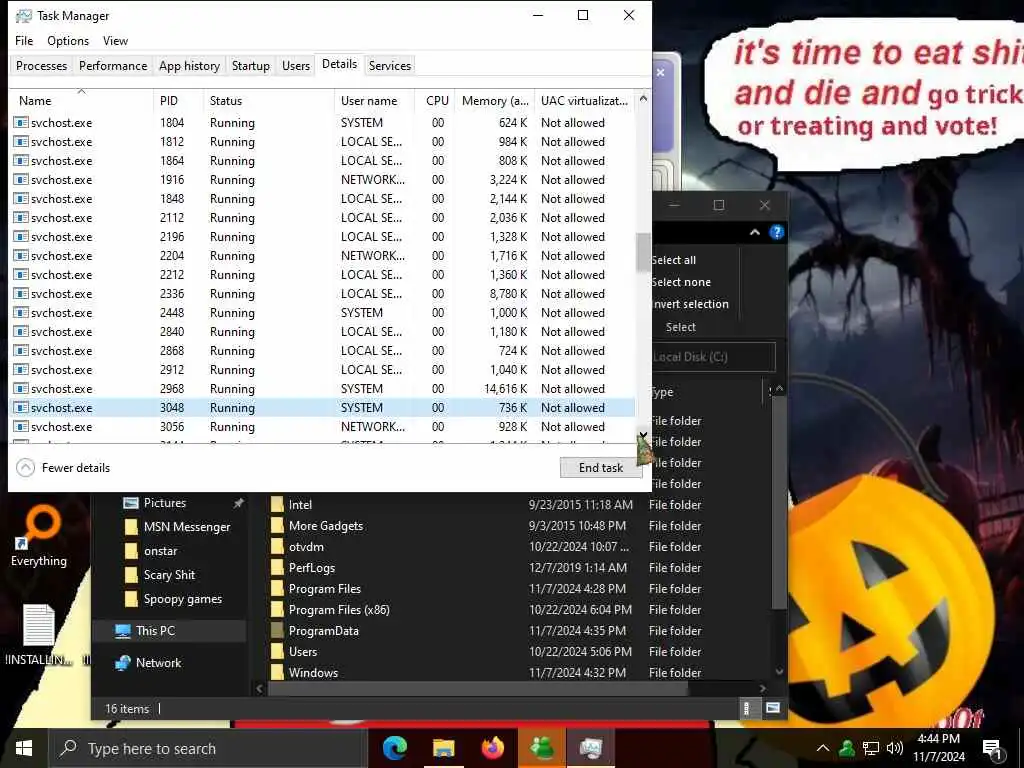Click the End task button
This screenshot has width=1024, height=768.
pos(601,468)
